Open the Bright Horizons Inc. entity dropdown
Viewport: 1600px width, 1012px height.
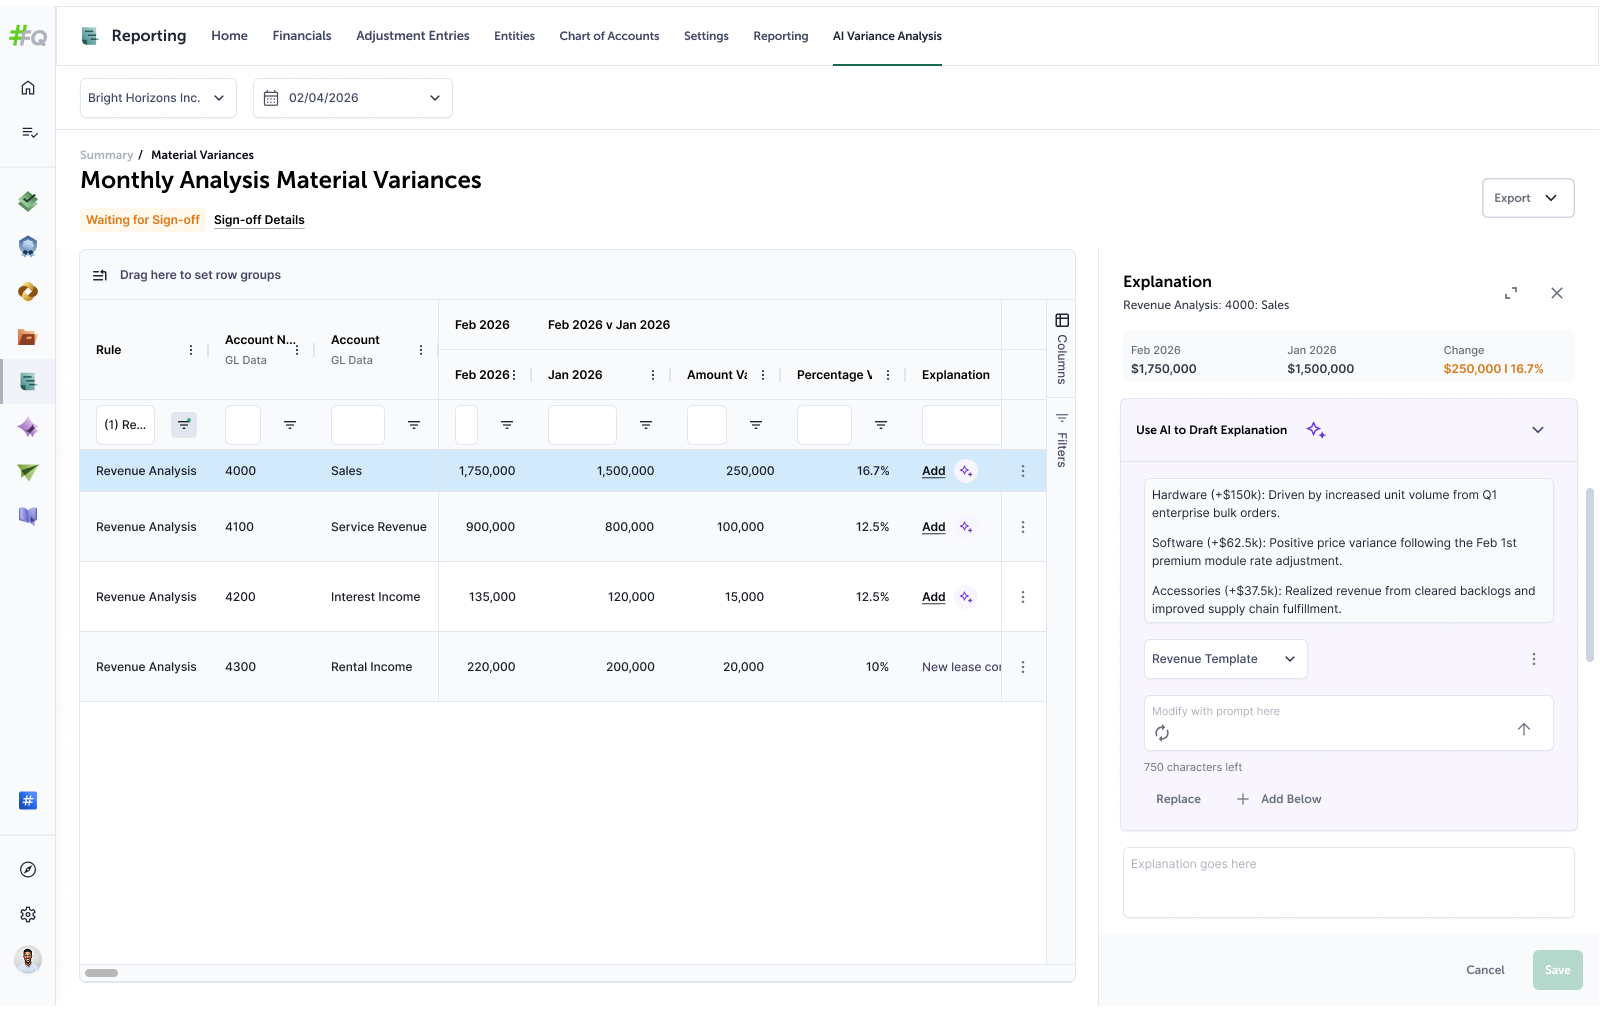158,98
